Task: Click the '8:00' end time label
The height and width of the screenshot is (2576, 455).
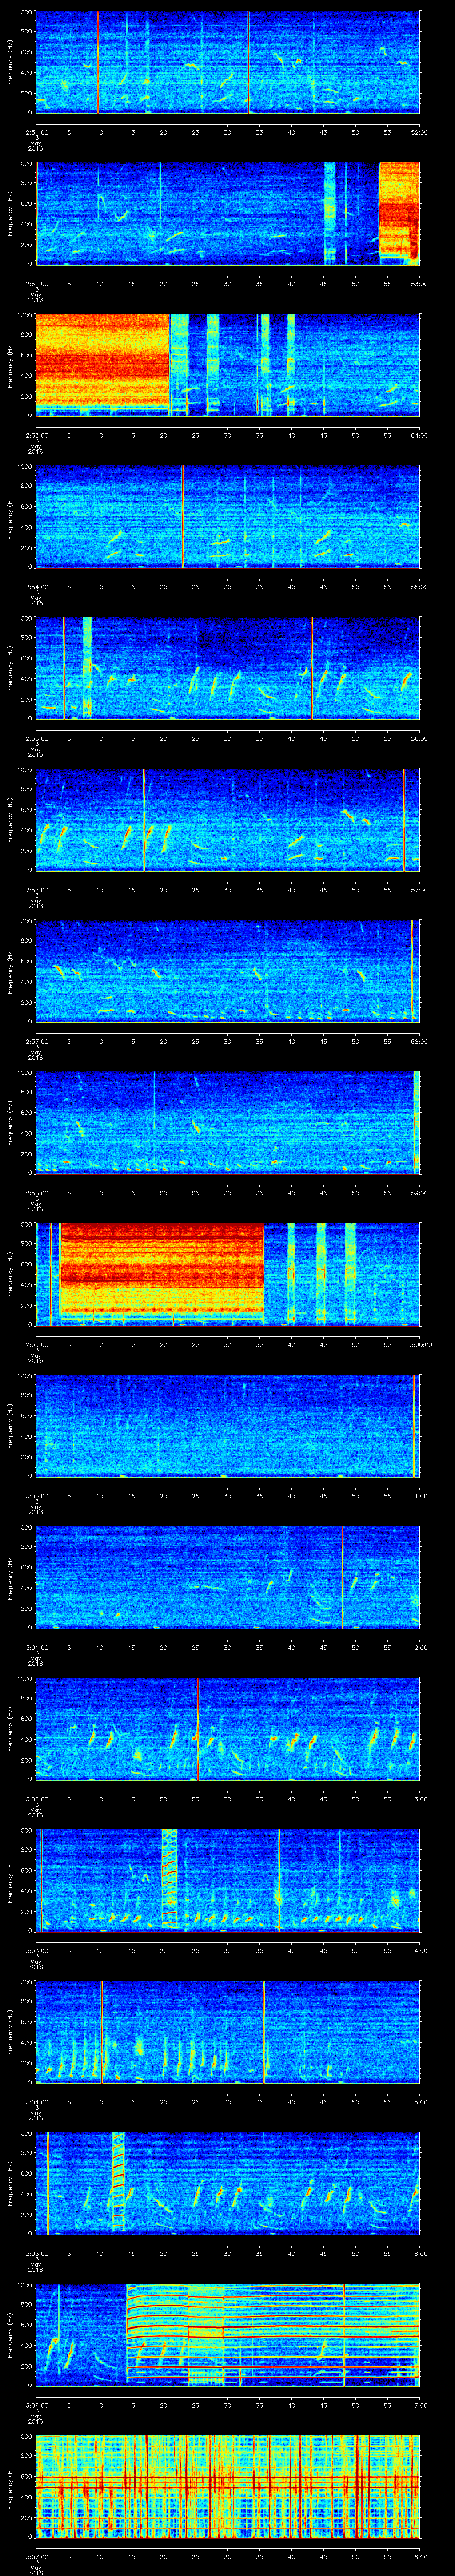Action: click(x=421, y=2556)
